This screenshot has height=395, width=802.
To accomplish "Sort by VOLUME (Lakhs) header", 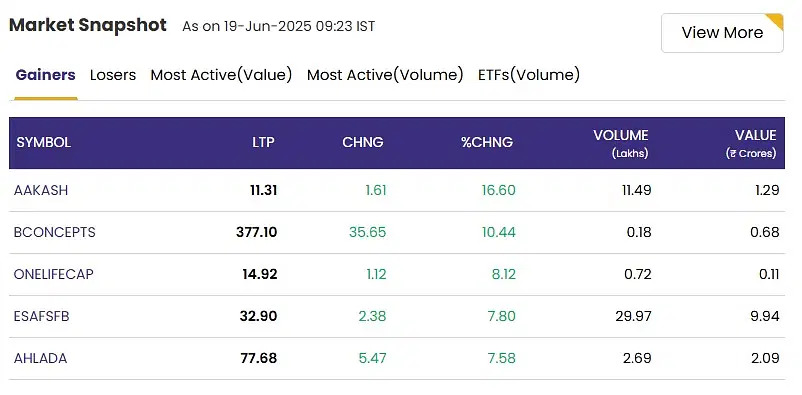I will pos(620,143).
